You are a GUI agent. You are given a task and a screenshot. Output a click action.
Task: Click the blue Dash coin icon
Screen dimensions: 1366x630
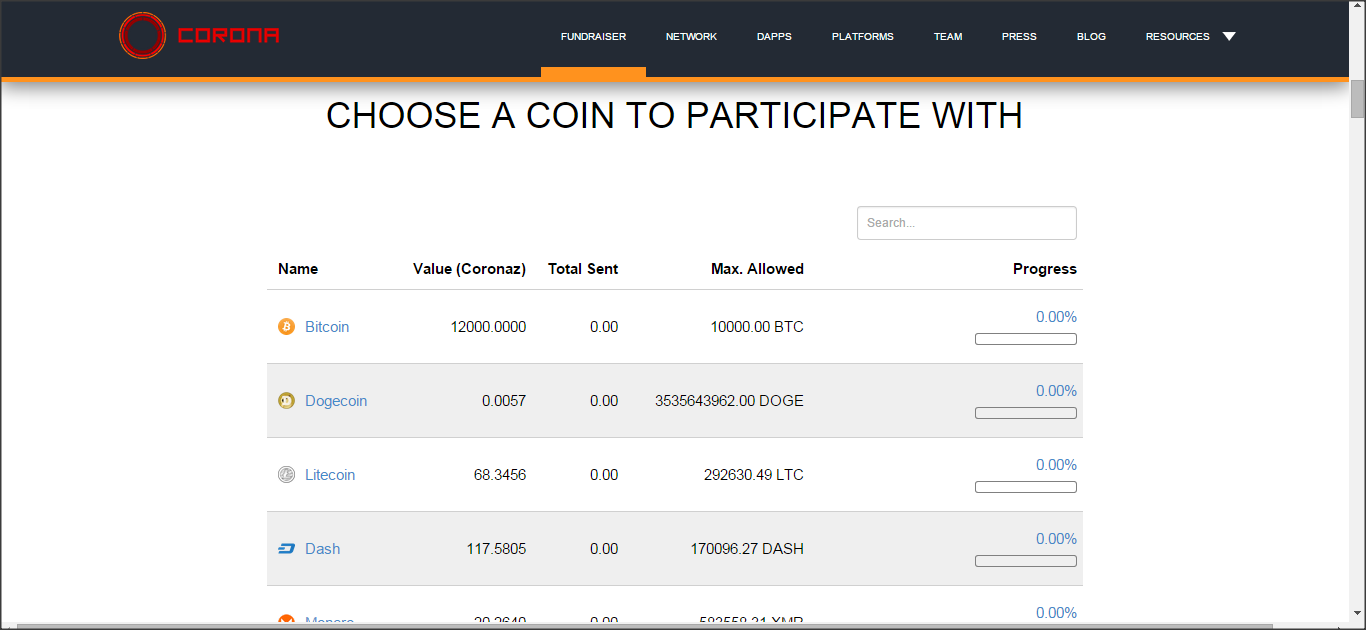[x=286, y=549]
